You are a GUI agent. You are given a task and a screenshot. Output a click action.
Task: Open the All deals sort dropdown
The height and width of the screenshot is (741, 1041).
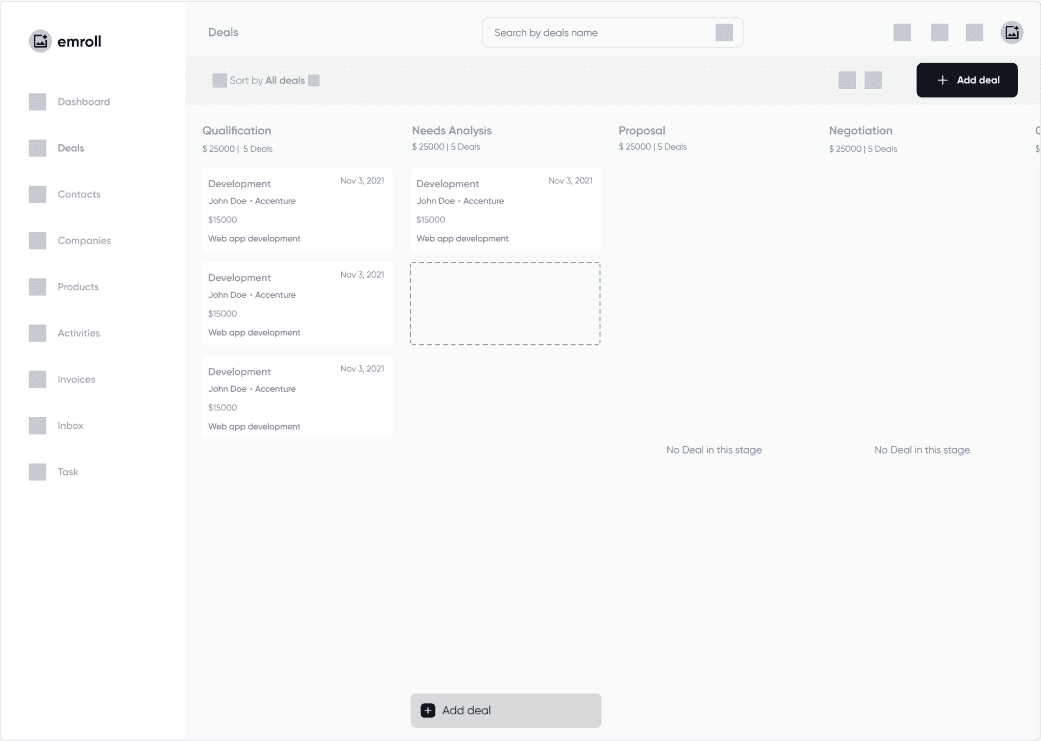[x=283, y=80]
